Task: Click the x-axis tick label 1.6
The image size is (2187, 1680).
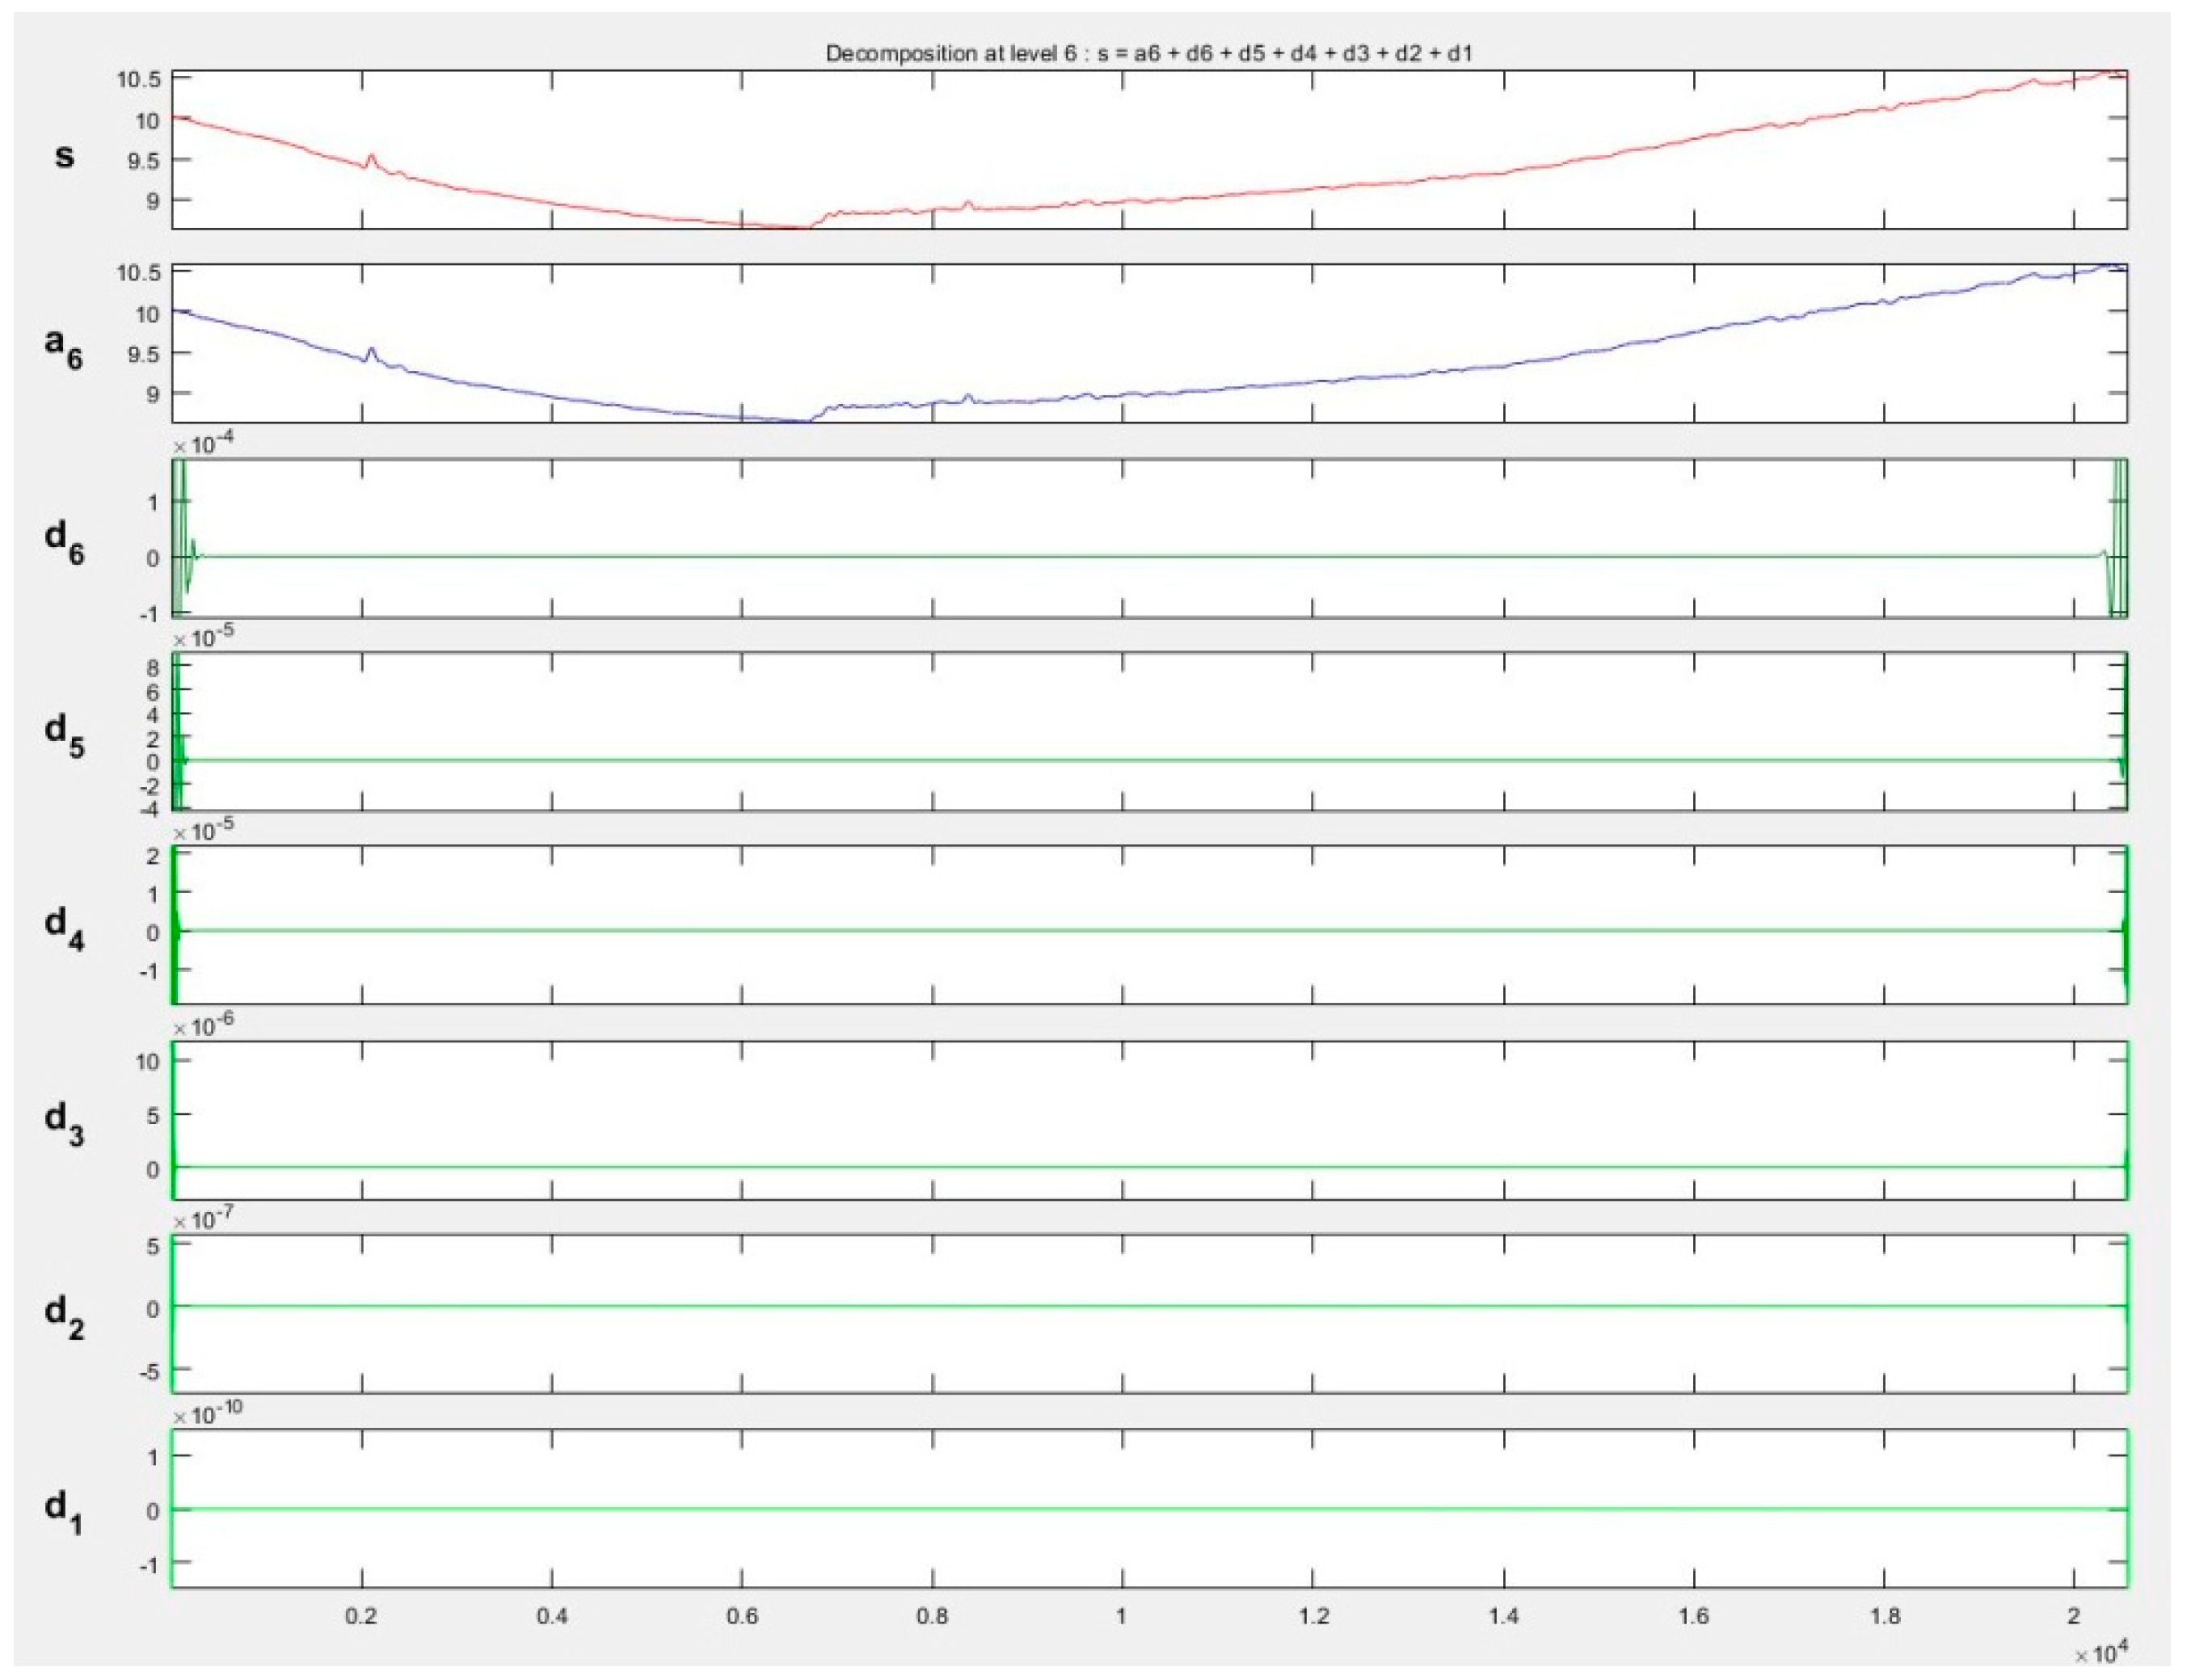Action: tap(1694, 1616)
